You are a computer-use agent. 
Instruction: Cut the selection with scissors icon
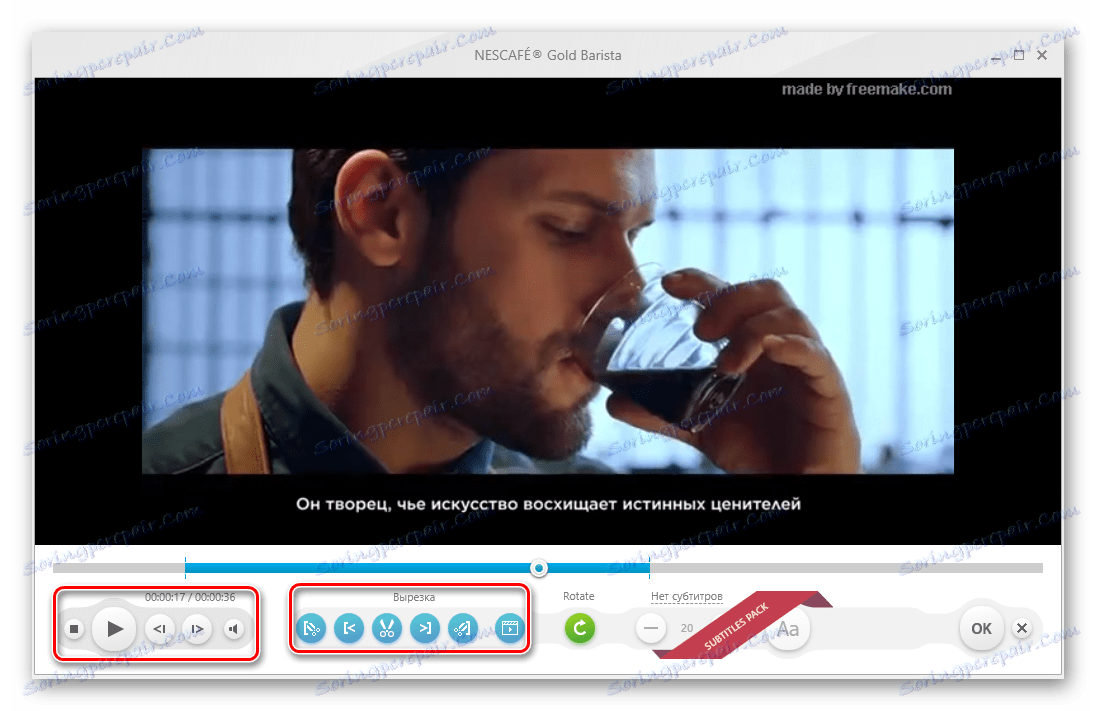pos(387,629)
